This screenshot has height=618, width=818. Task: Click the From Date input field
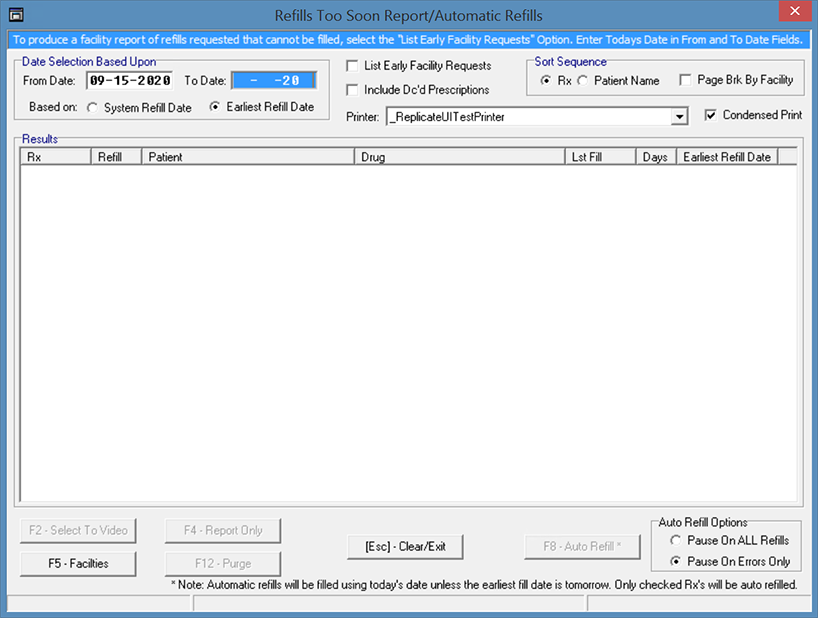pyautogui.click(x=130, y=81)
